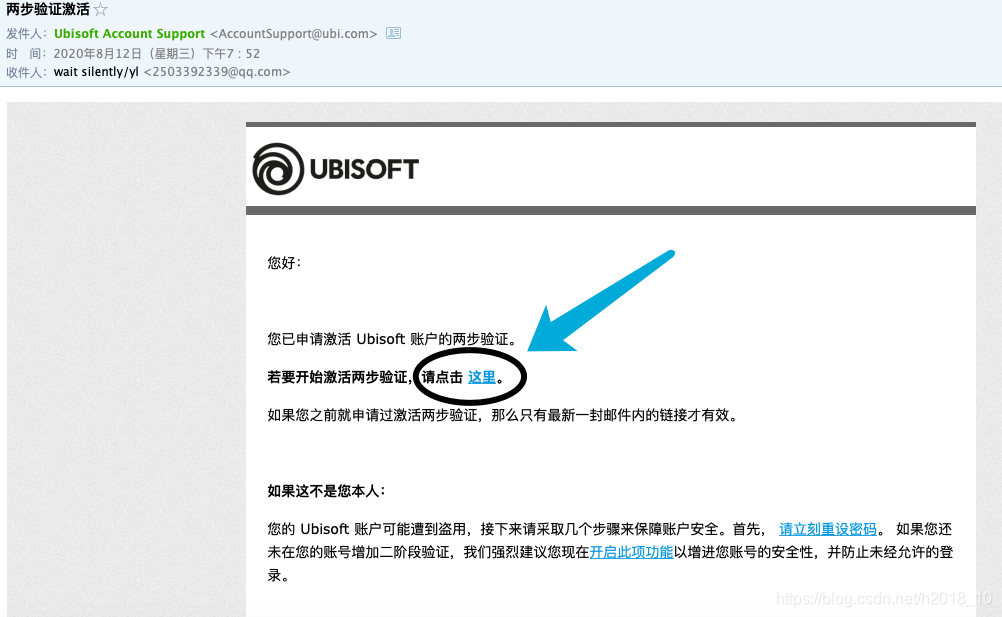Click sender address AccountSupport@ubi.com
Image resolution: width=1002 pixels, height=617 pixels.
pos(294,33)
